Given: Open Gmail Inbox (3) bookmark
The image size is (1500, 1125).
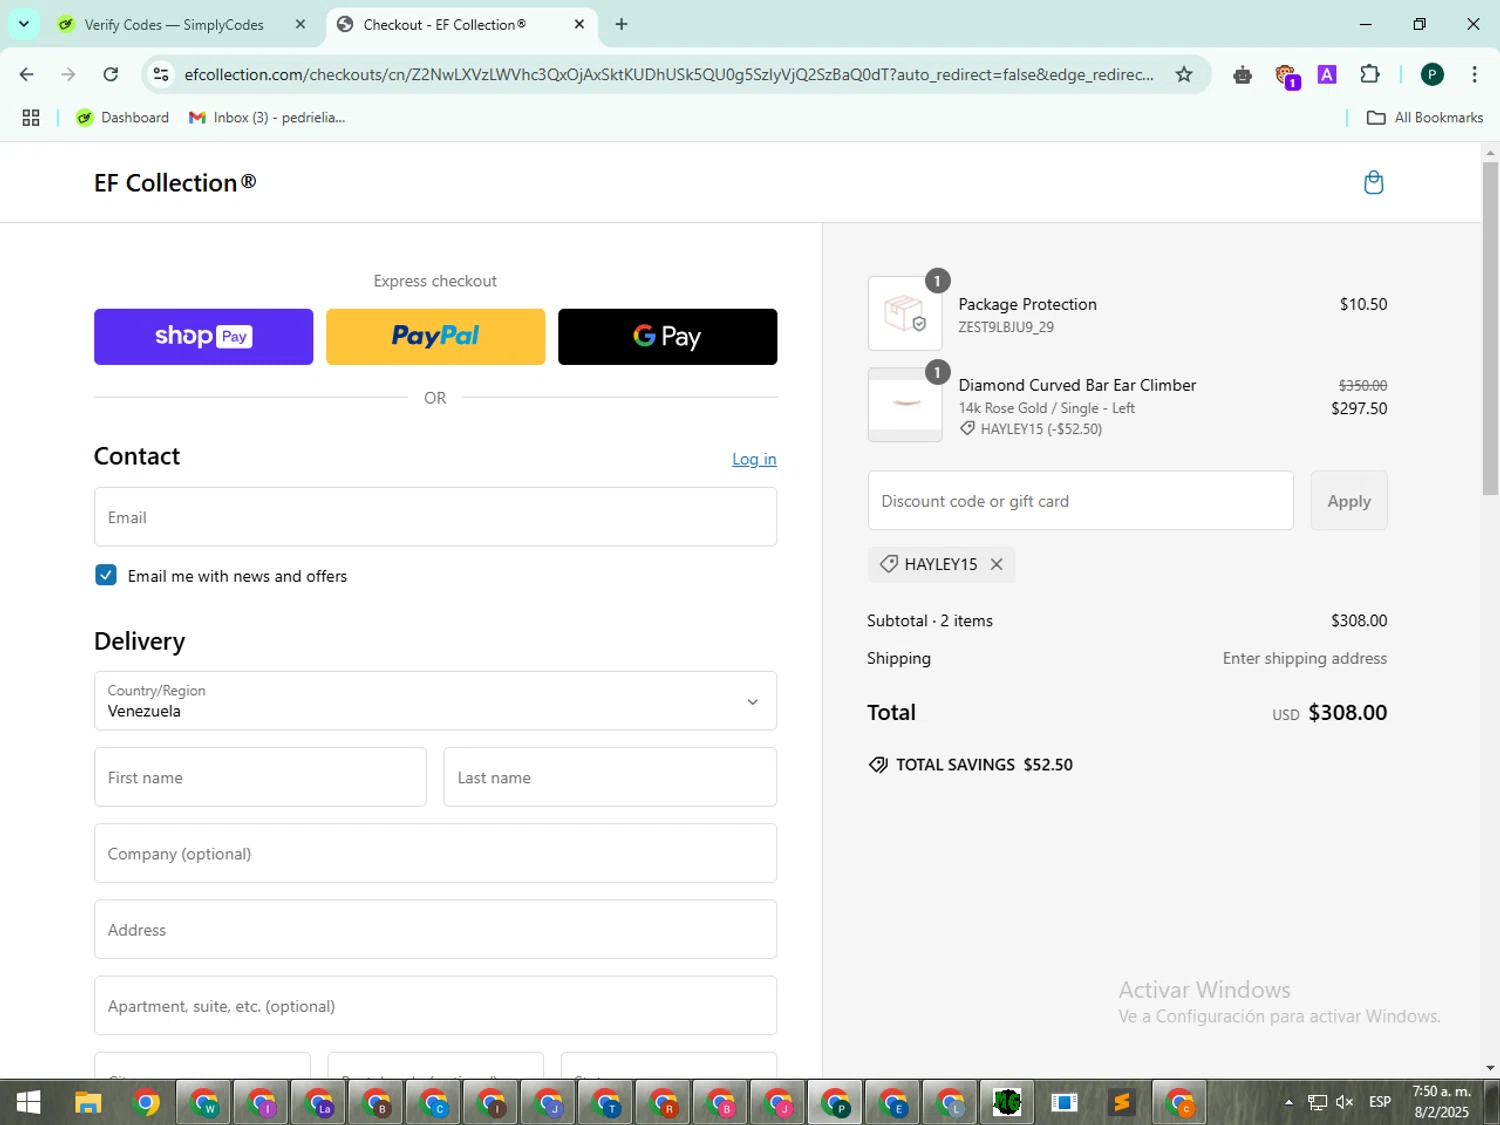Looking at the screenshot, I should tap(267, 117).
